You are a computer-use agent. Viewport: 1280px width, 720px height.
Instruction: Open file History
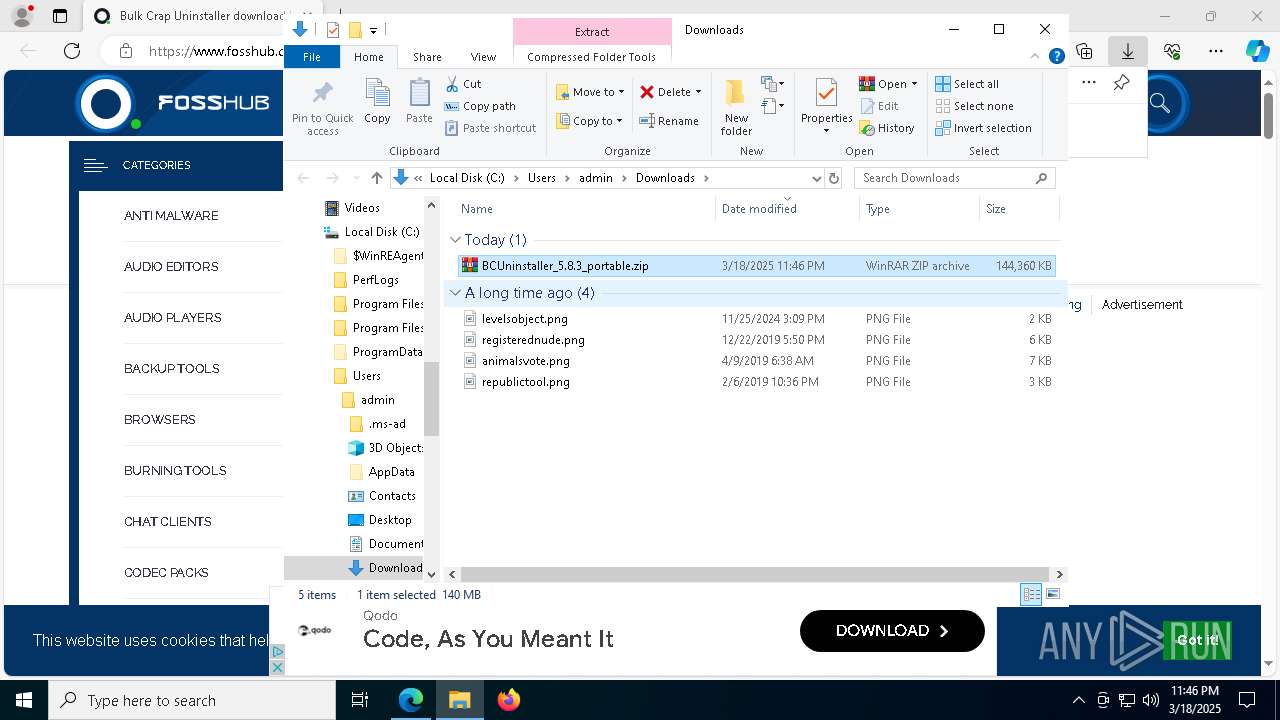click(x=887, y=128)
